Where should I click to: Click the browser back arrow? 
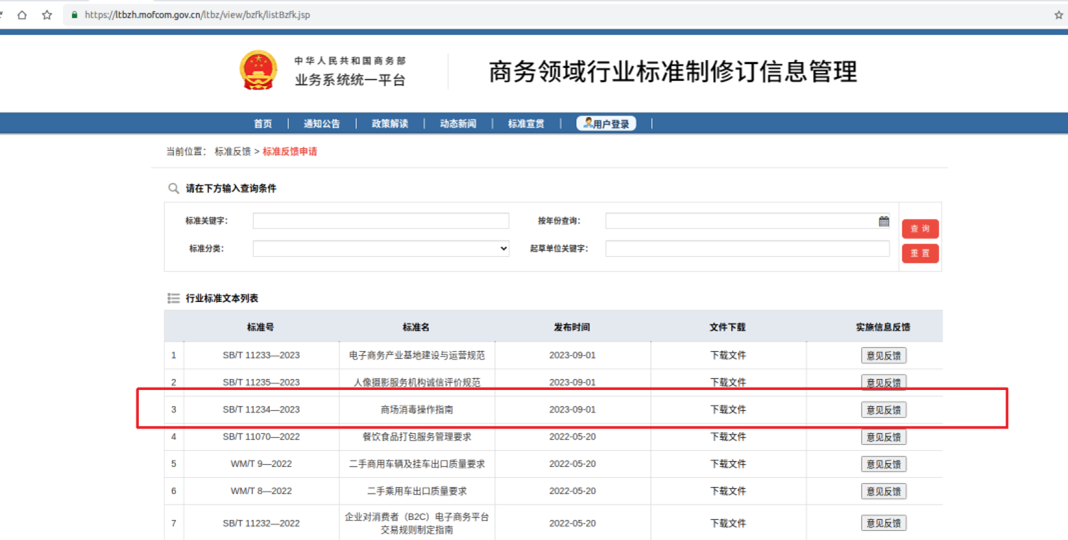(x=4, y=15)
